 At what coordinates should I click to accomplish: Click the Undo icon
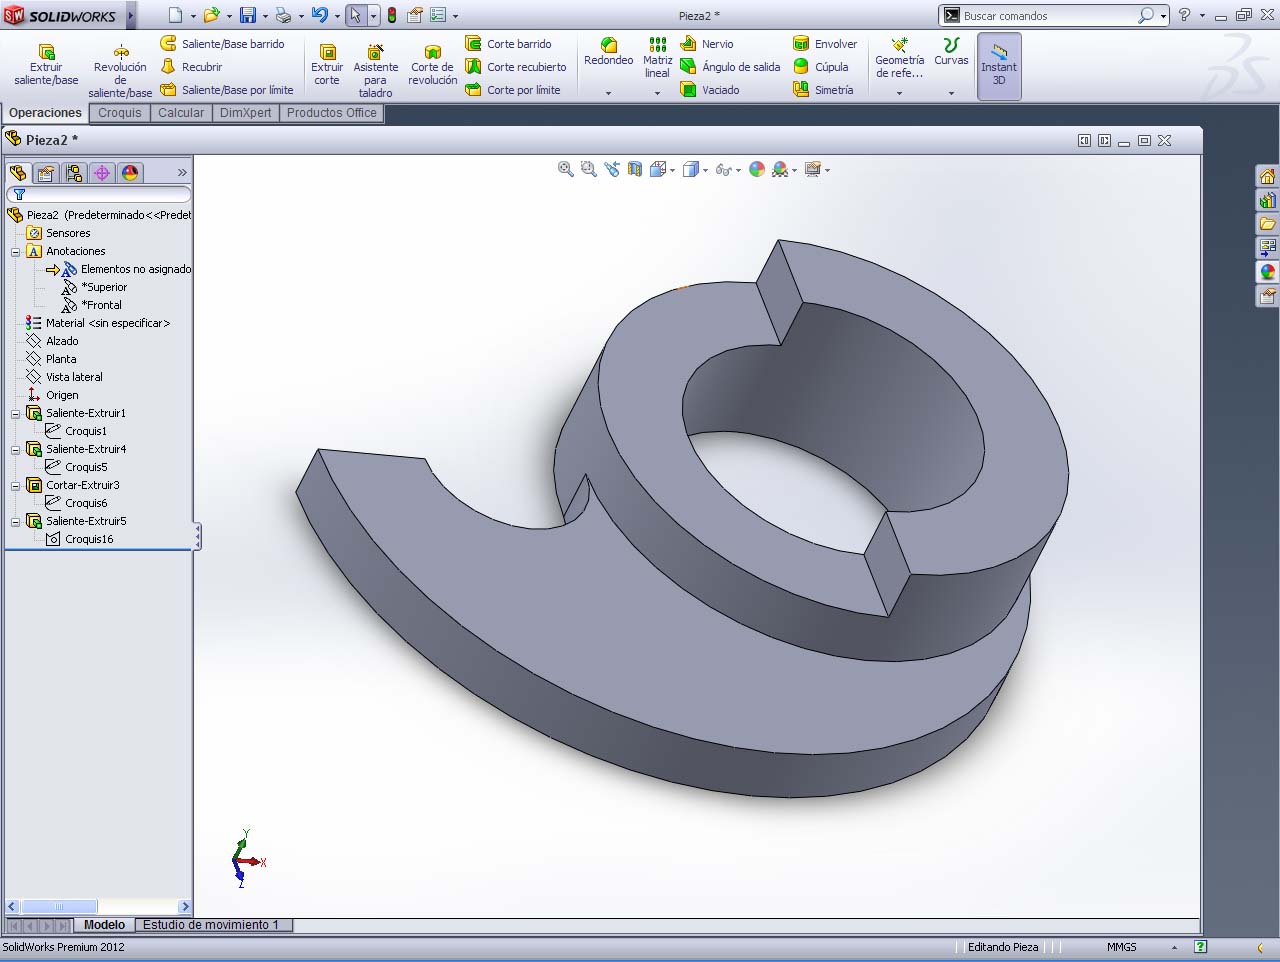[320, 15]
